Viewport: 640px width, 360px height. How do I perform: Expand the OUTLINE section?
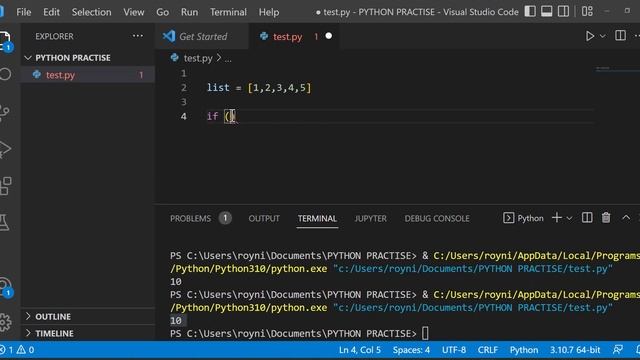88,316
